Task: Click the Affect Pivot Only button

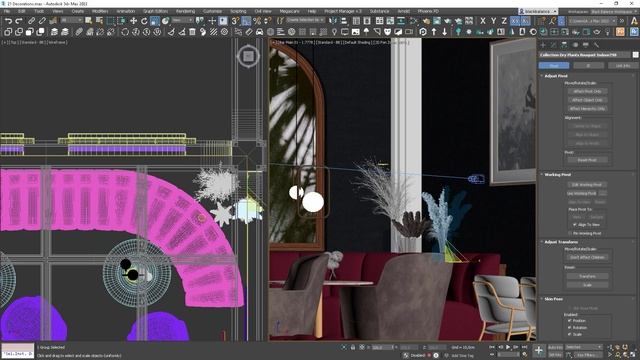Action: point(587,91)
